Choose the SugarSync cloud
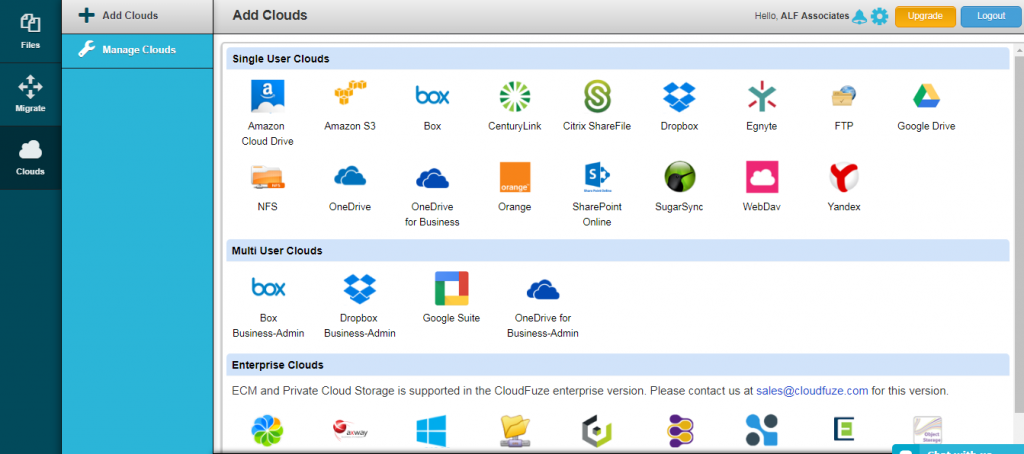This screenshot has width=1024, height=454. click(679, 177)
